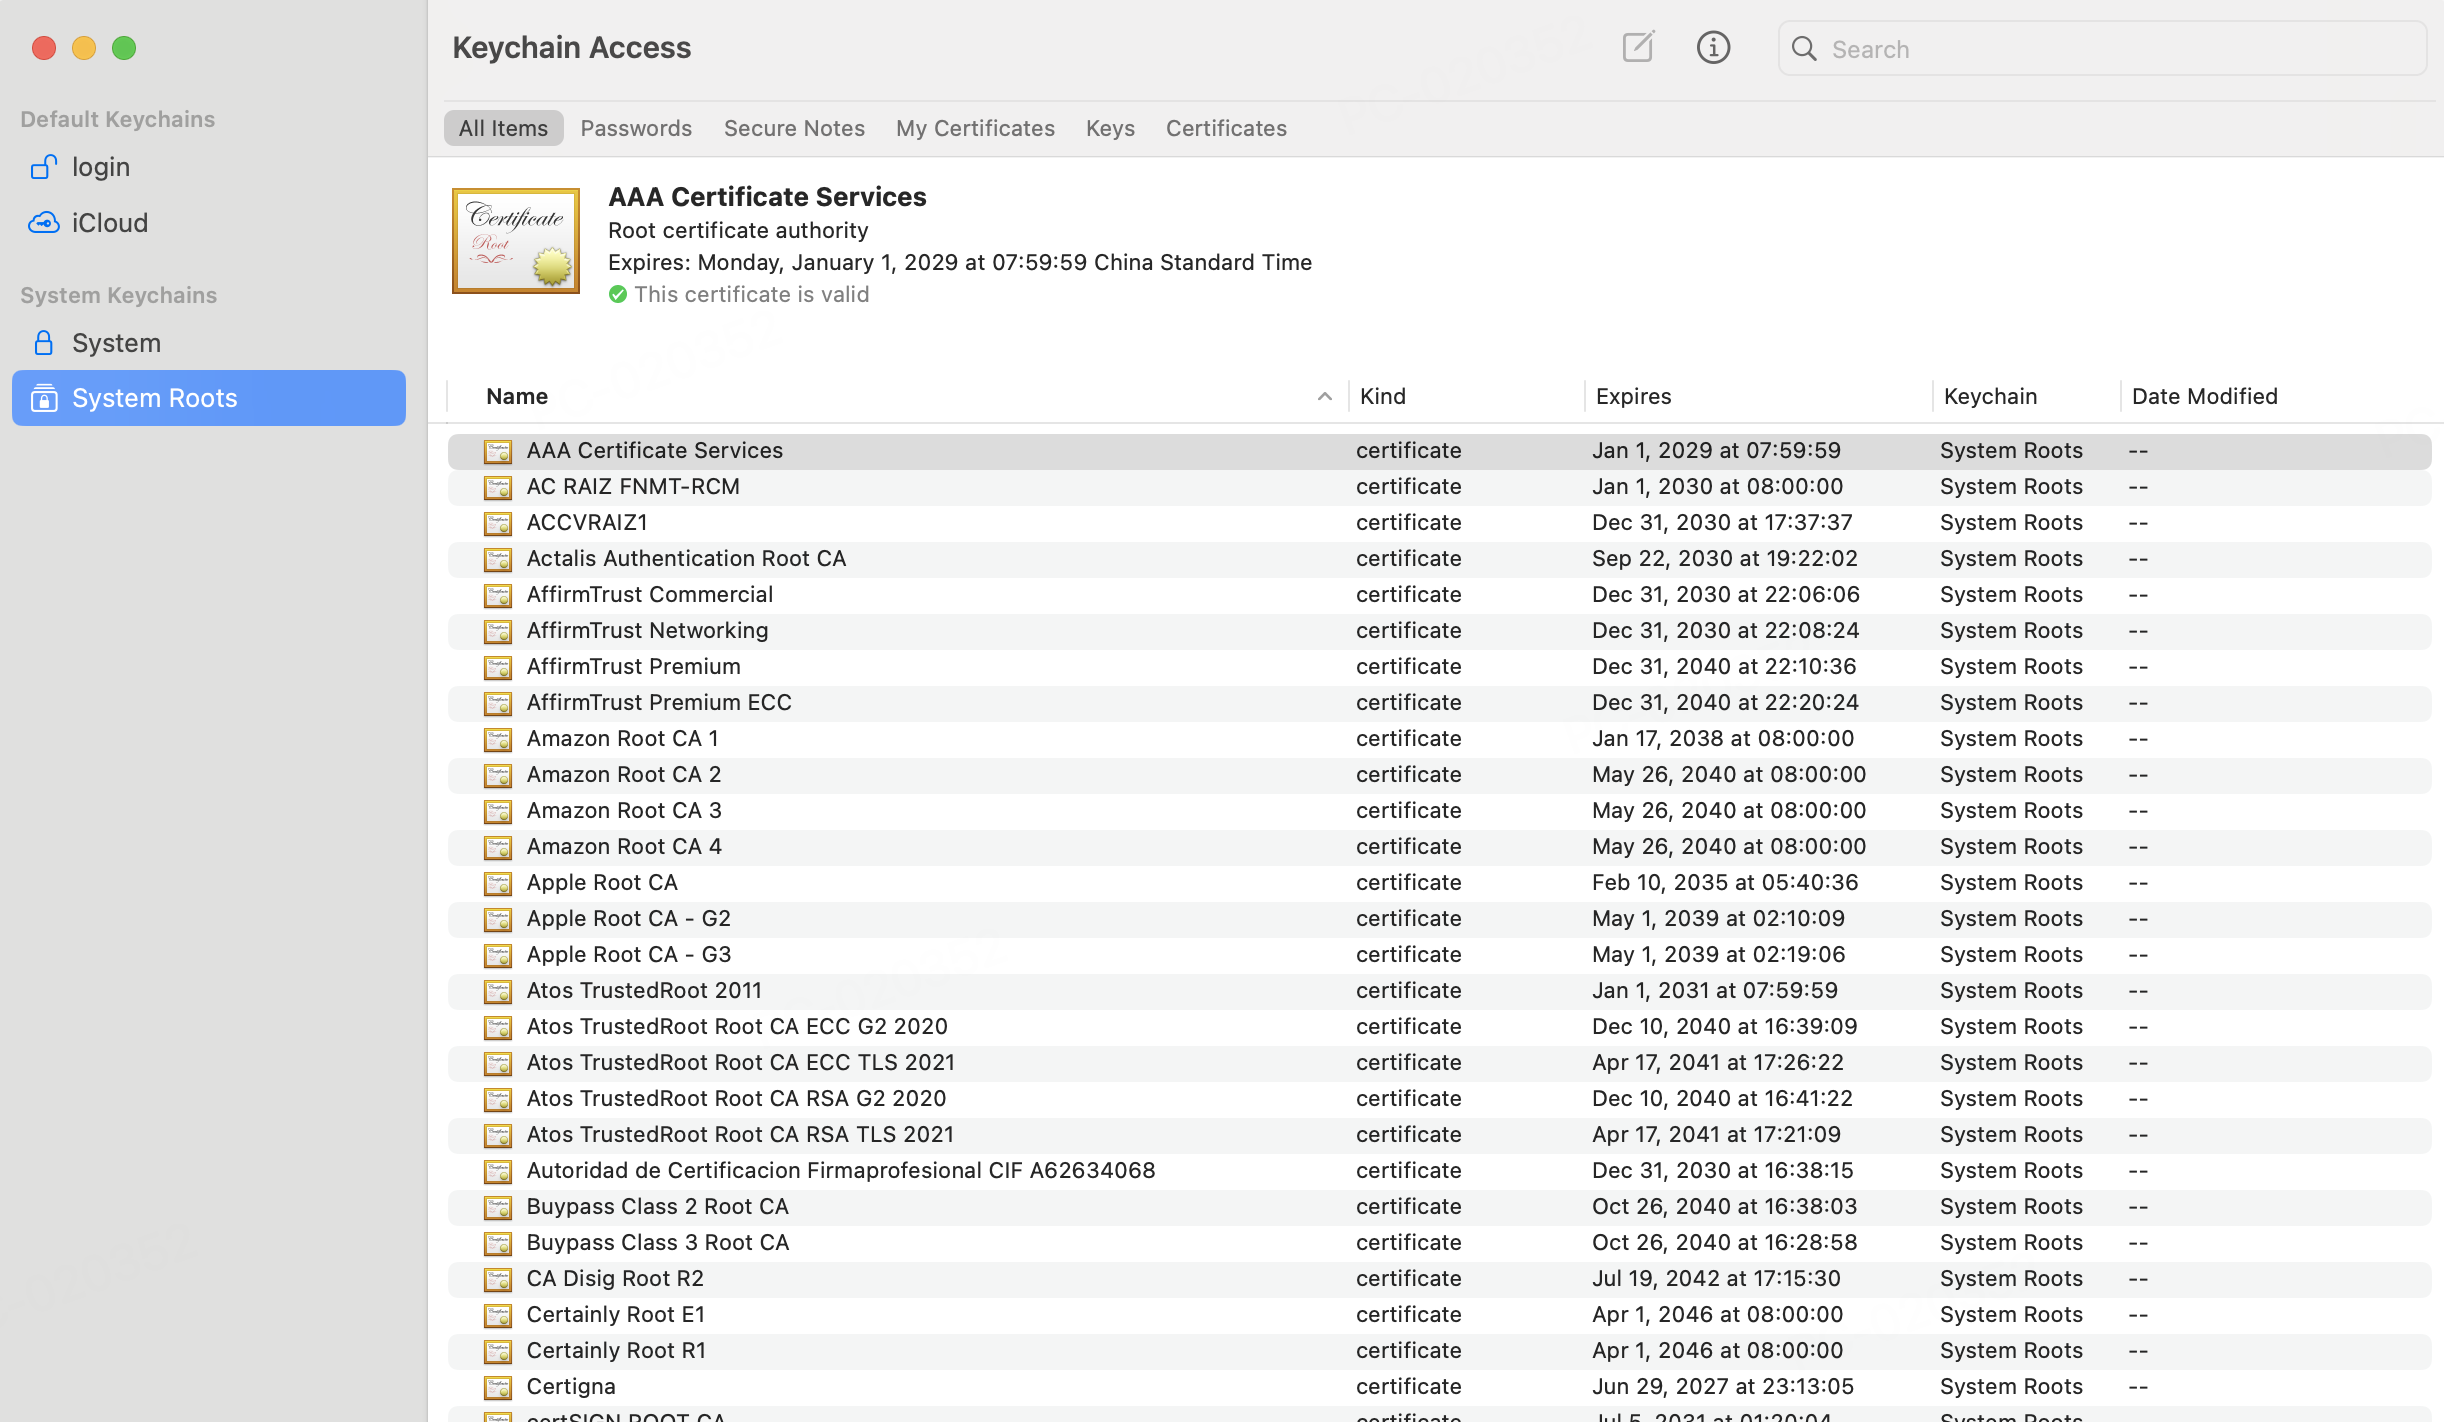Open the info (i) toolbar button
This screenshot has height=1422, width=2444.
(1713, 47)
